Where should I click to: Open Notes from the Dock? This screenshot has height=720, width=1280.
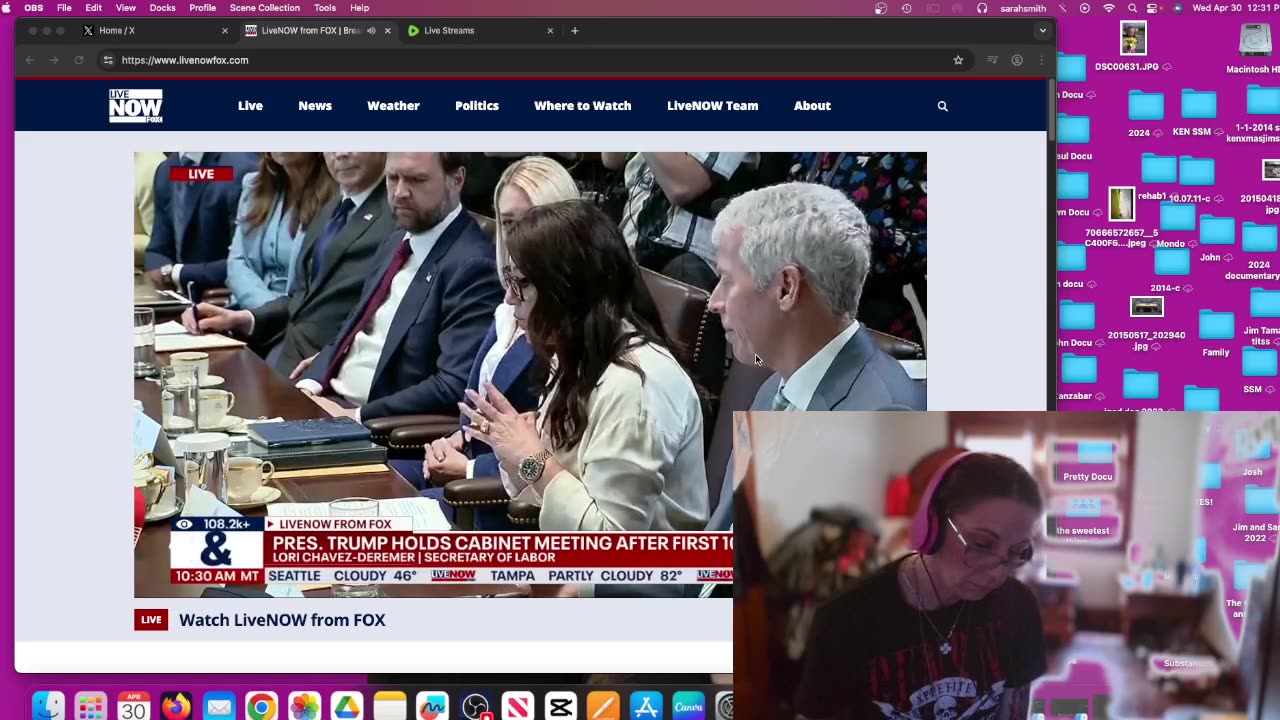pyautogui.click(x=390, y=707)
